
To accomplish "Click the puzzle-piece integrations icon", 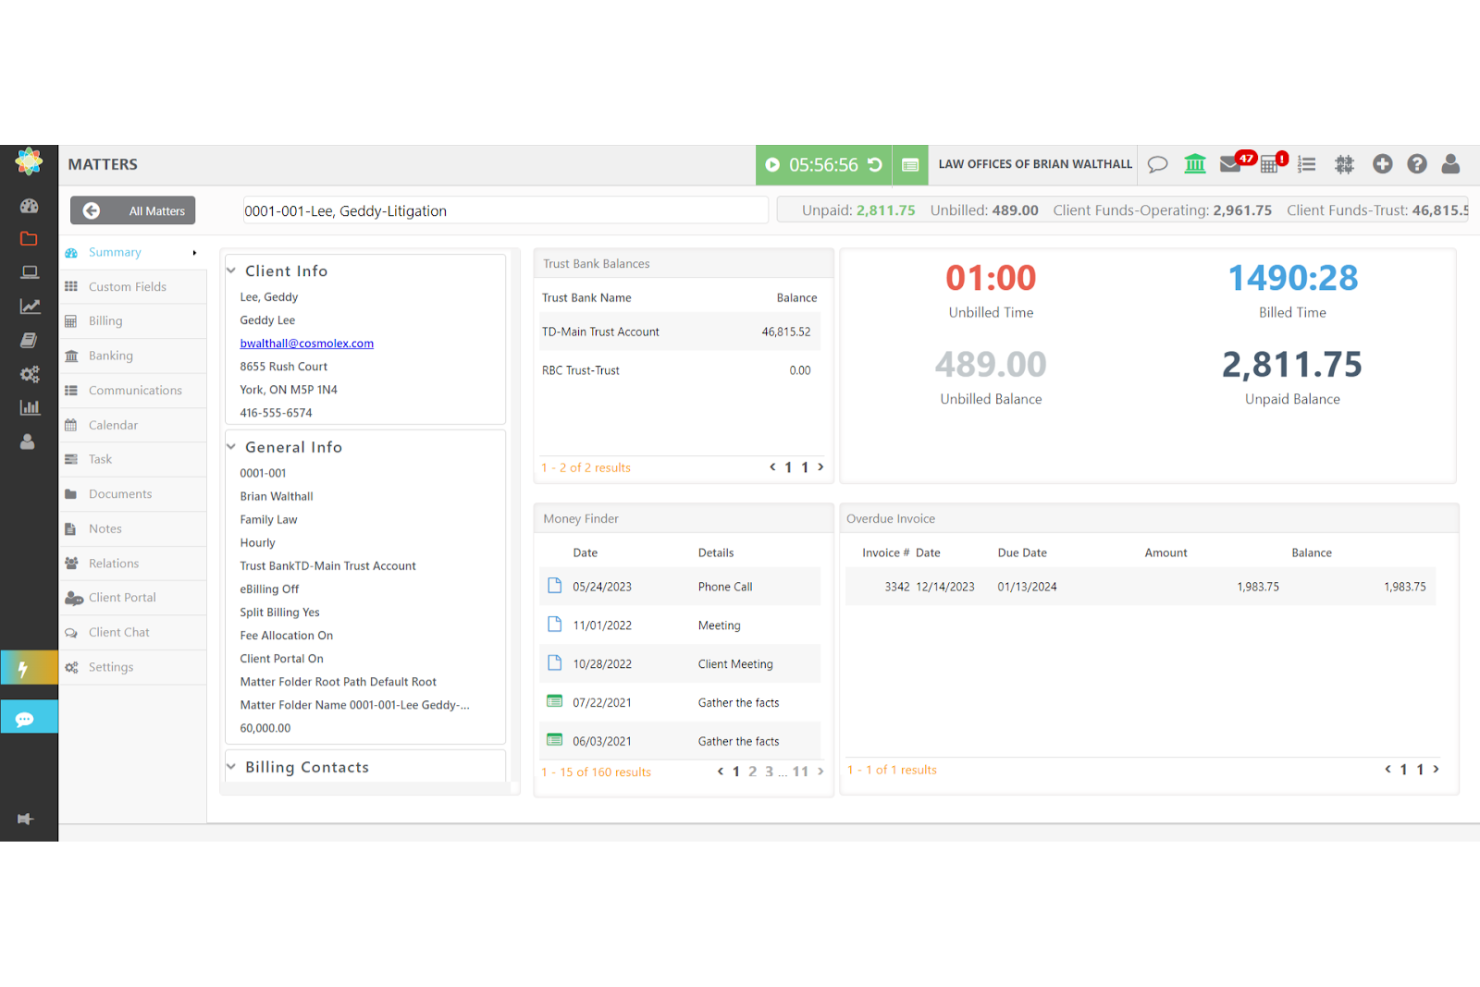I will pyautogui.click(x=1344, y=164).
